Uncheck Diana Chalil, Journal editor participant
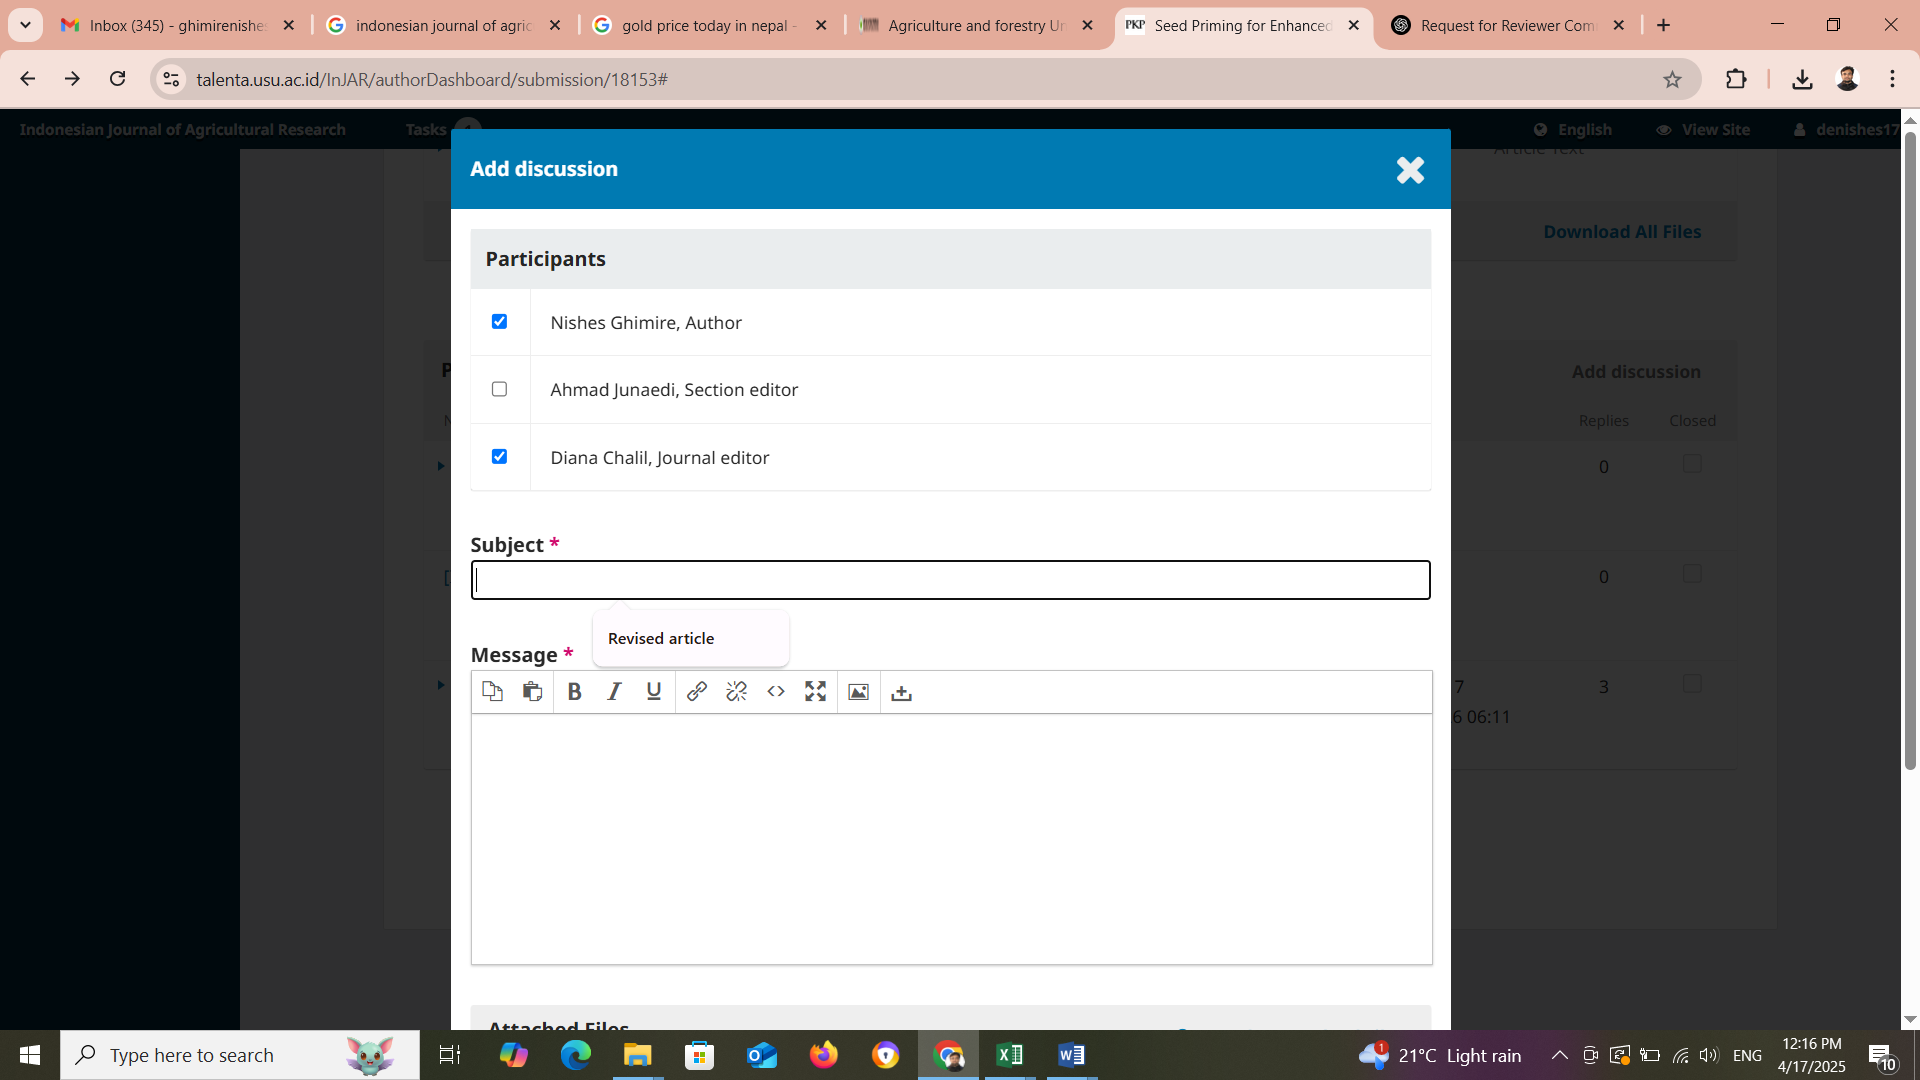 (499, 456)
